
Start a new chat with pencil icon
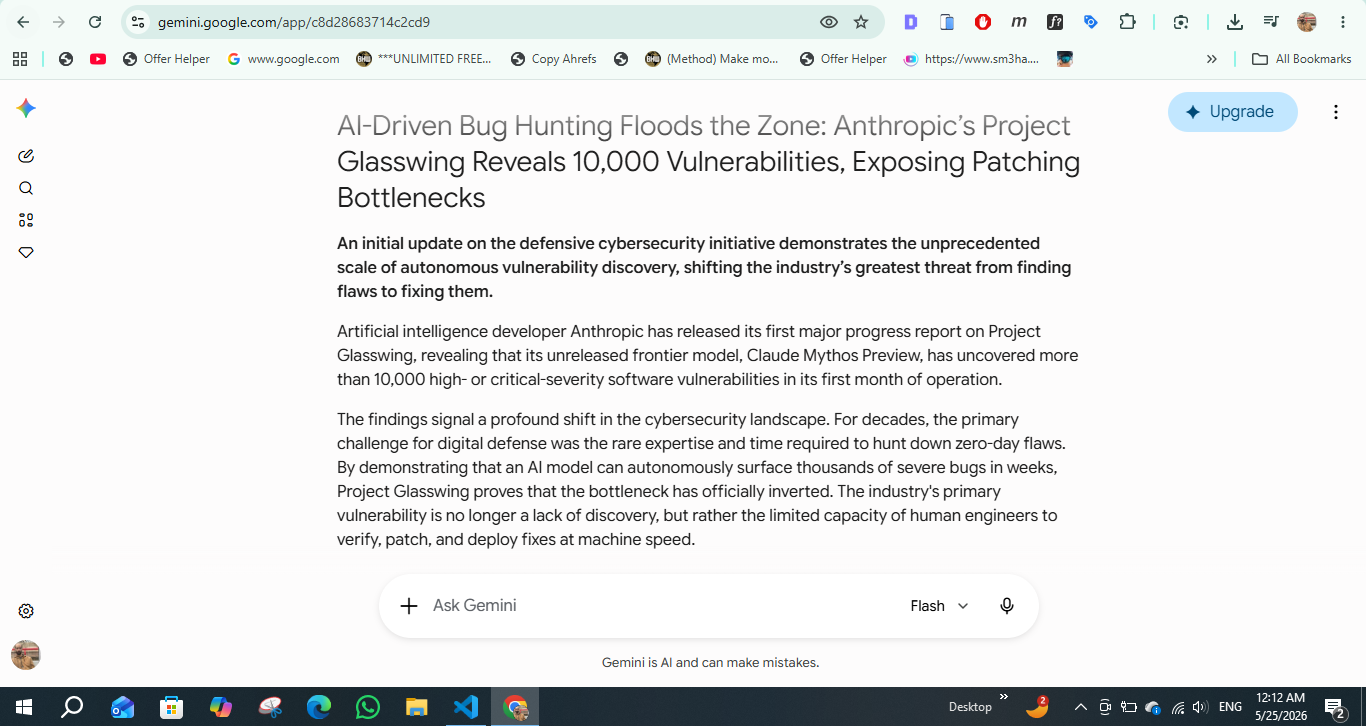[x=26, y=156]
